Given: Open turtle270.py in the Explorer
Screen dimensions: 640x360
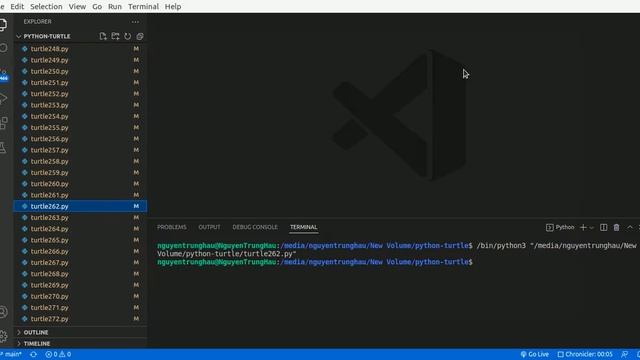Looking at the screenshot, I should [81, 296].
